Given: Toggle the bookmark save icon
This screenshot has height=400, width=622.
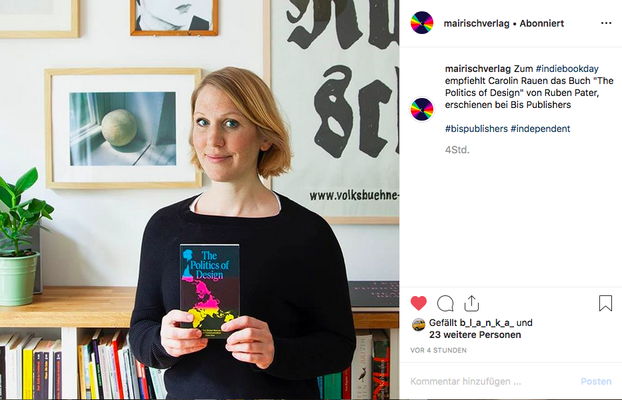Looking at the screenshot, I should (x=605, y=303).
